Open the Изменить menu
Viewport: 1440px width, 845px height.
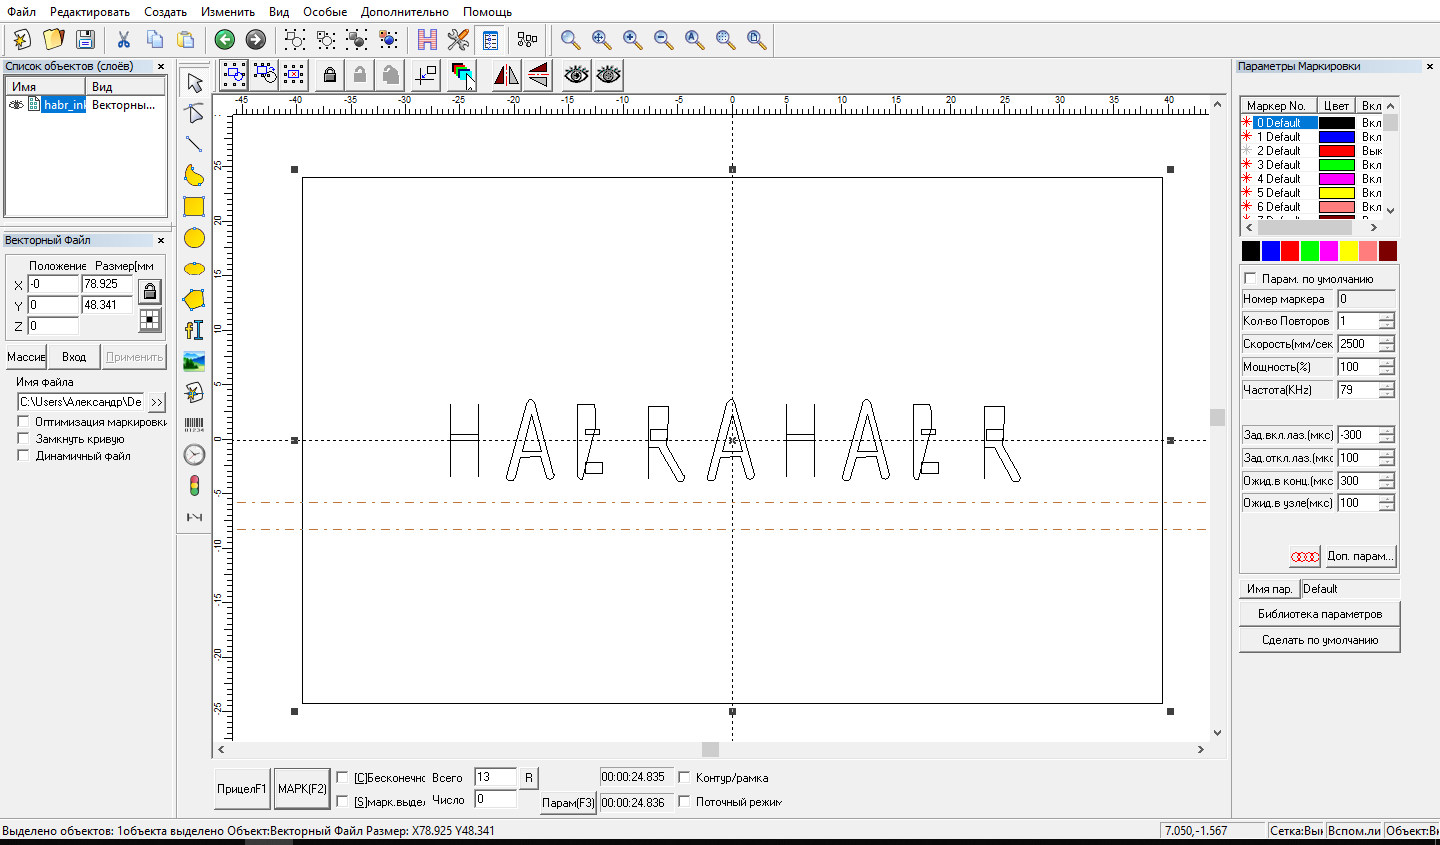tap(228, 12)
